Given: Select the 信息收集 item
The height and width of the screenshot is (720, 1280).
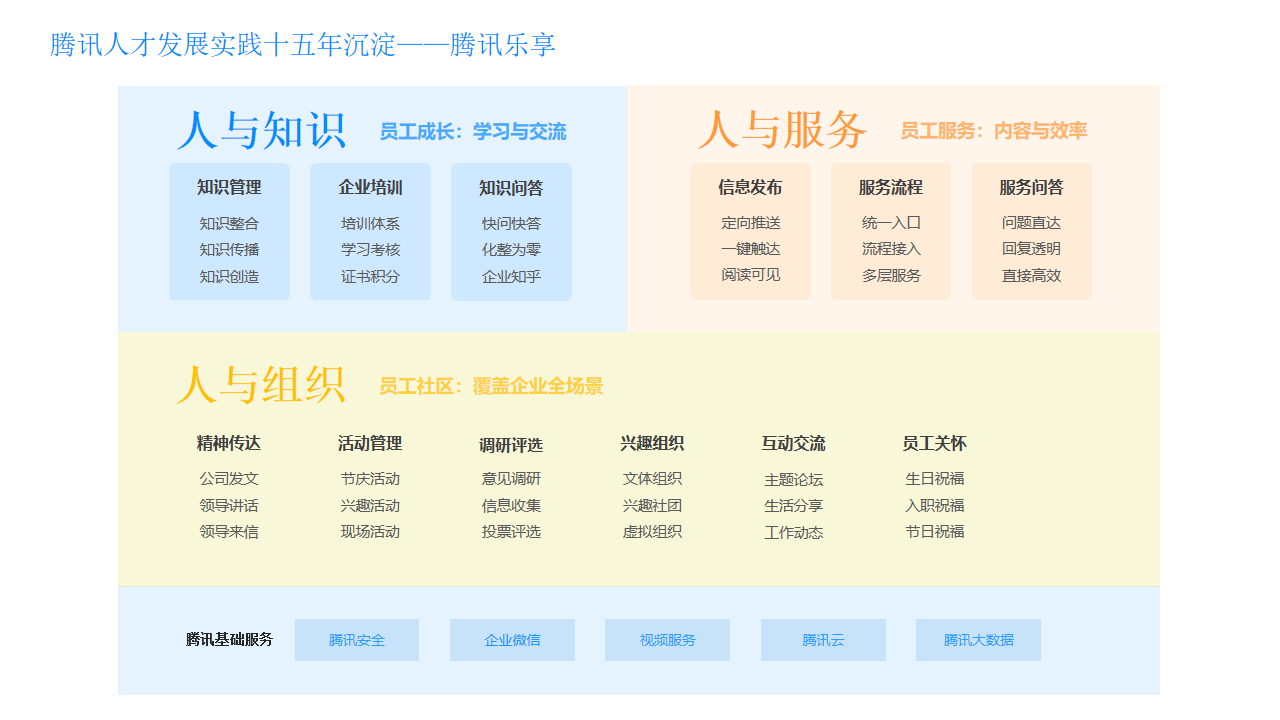Looking at the screenshot, I should coord(511,505).
